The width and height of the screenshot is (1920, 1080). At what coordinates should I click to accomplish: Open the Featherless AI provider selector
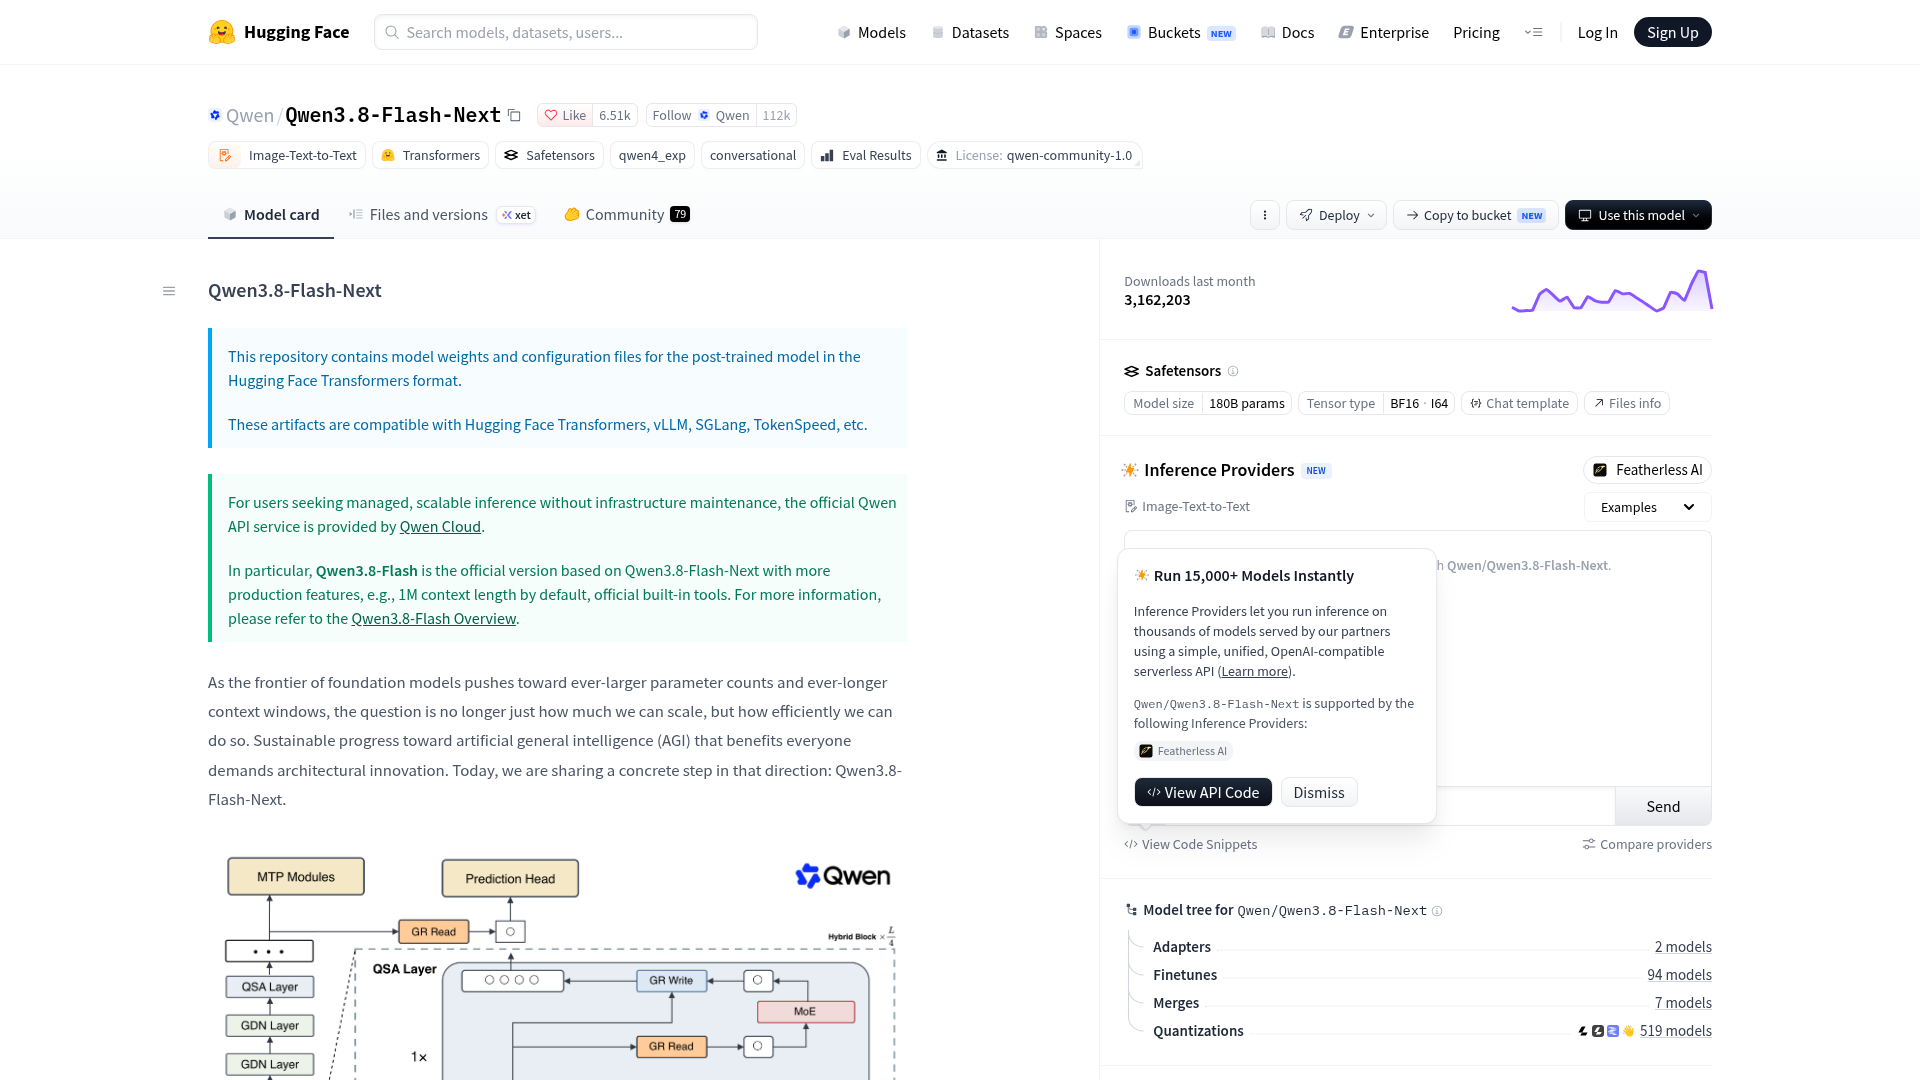click(x=1647, y=470)
